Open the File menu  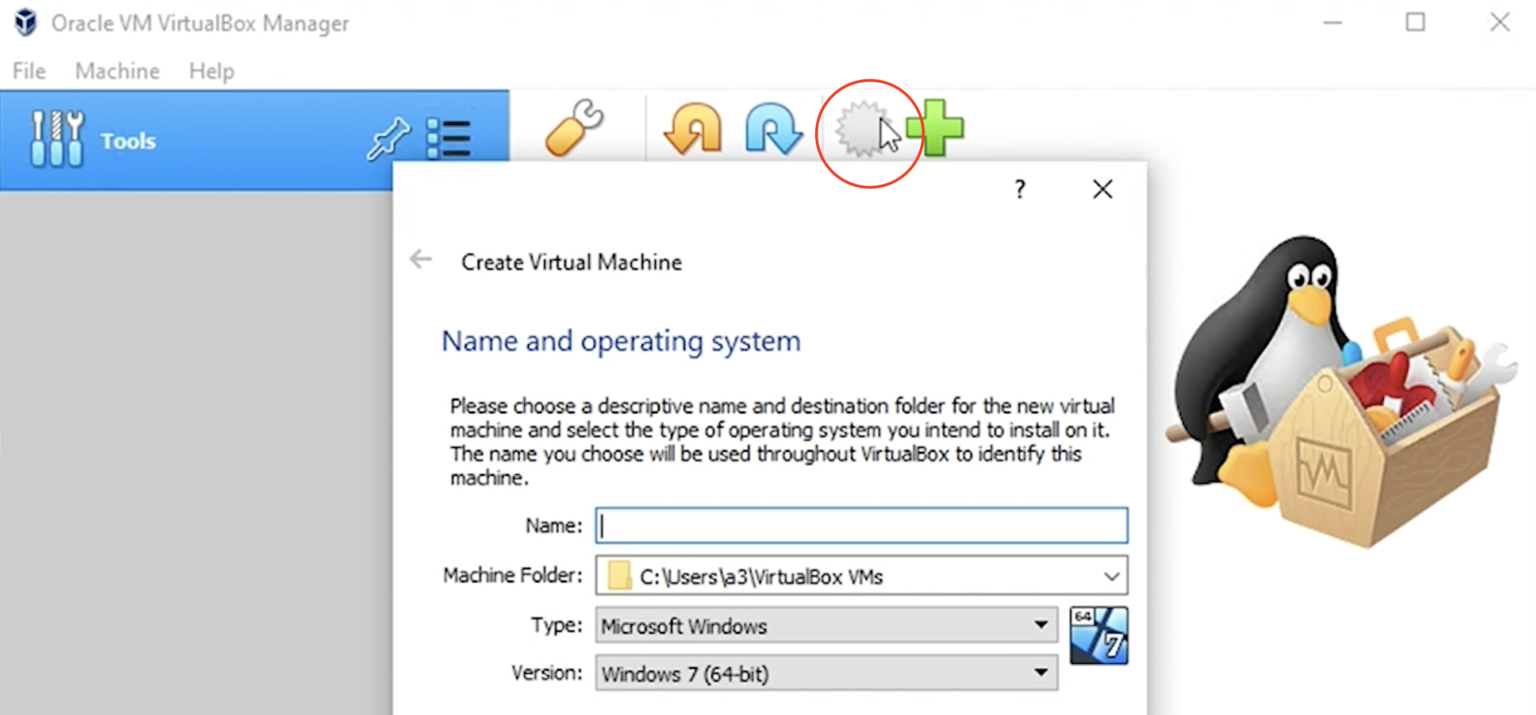28,70
